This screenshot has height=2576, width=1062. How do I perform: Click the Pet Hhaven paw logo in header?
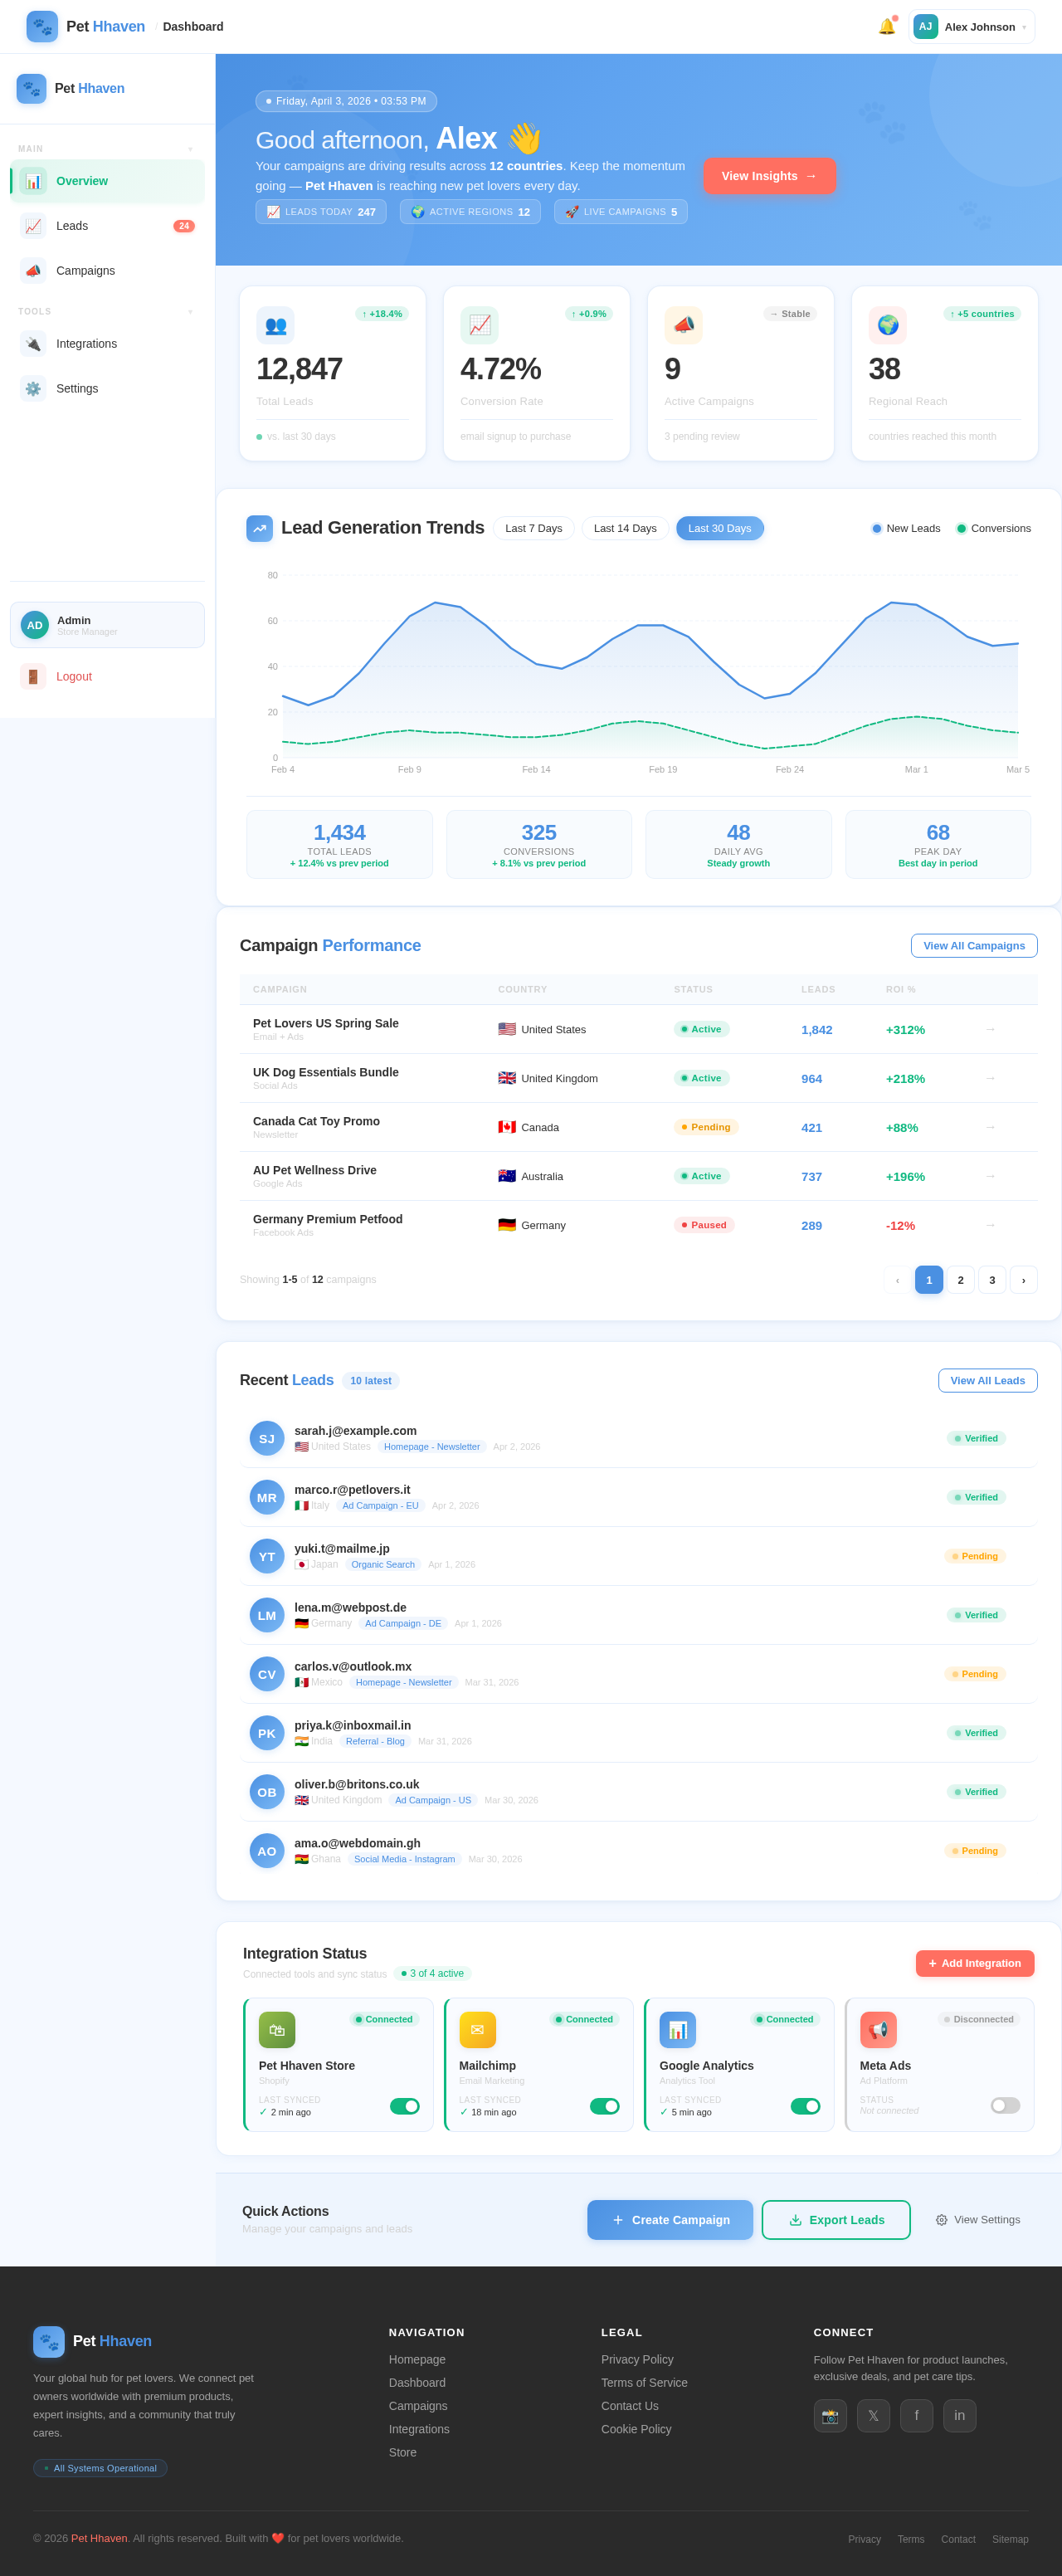tap(42, 27)
